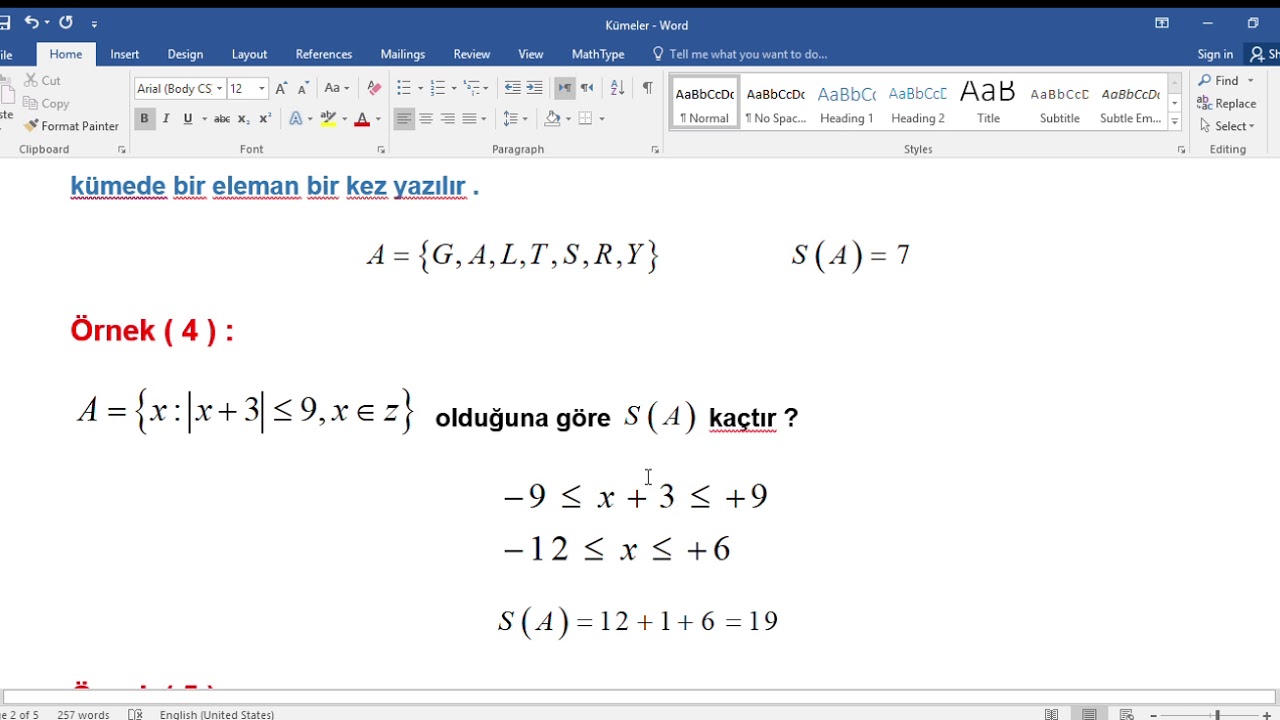
Task: Toggle Subscript formatting
Action: coord(244,118)
